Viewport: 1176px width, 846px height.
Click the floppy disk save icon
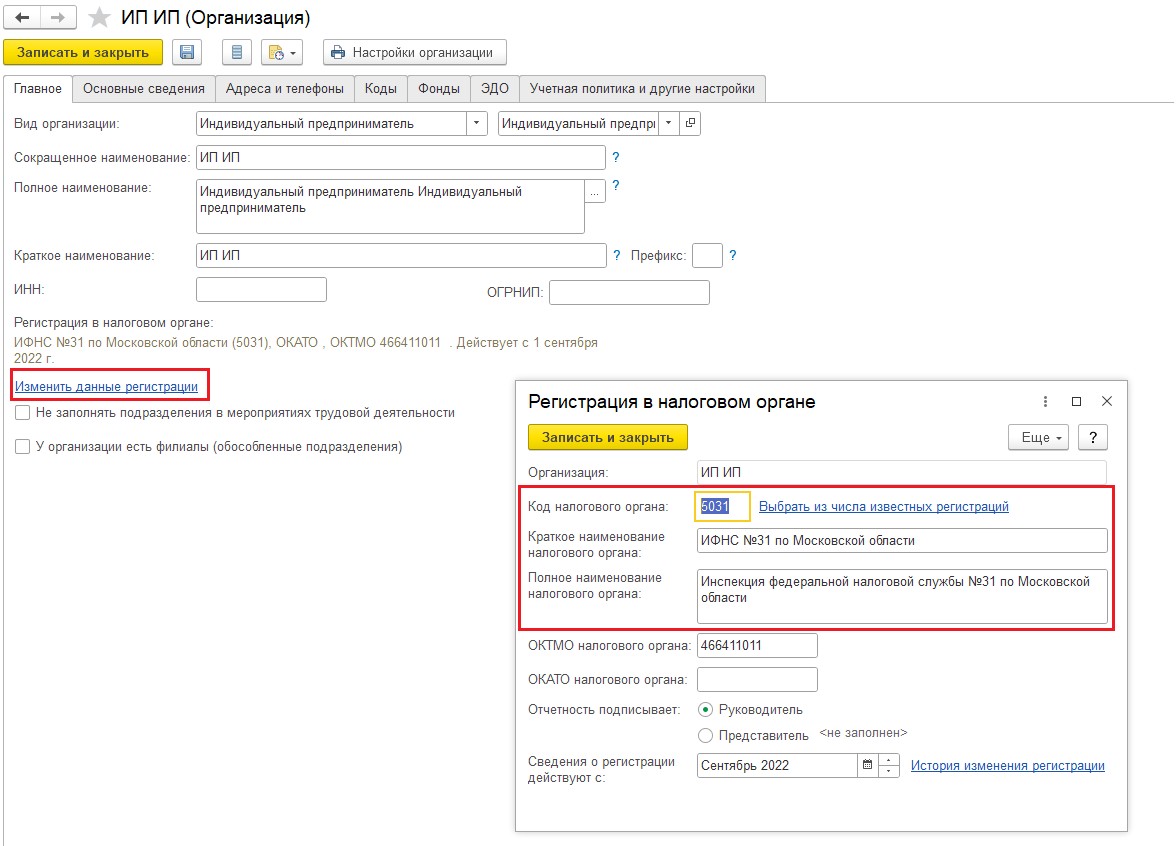(187, 53)
